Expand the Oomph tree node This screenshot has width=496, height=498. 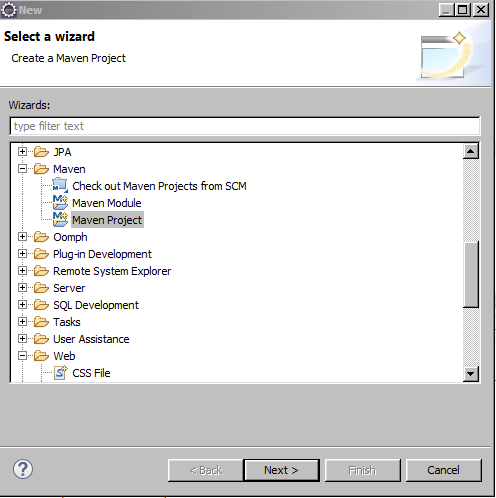click(x=22, y=237)
